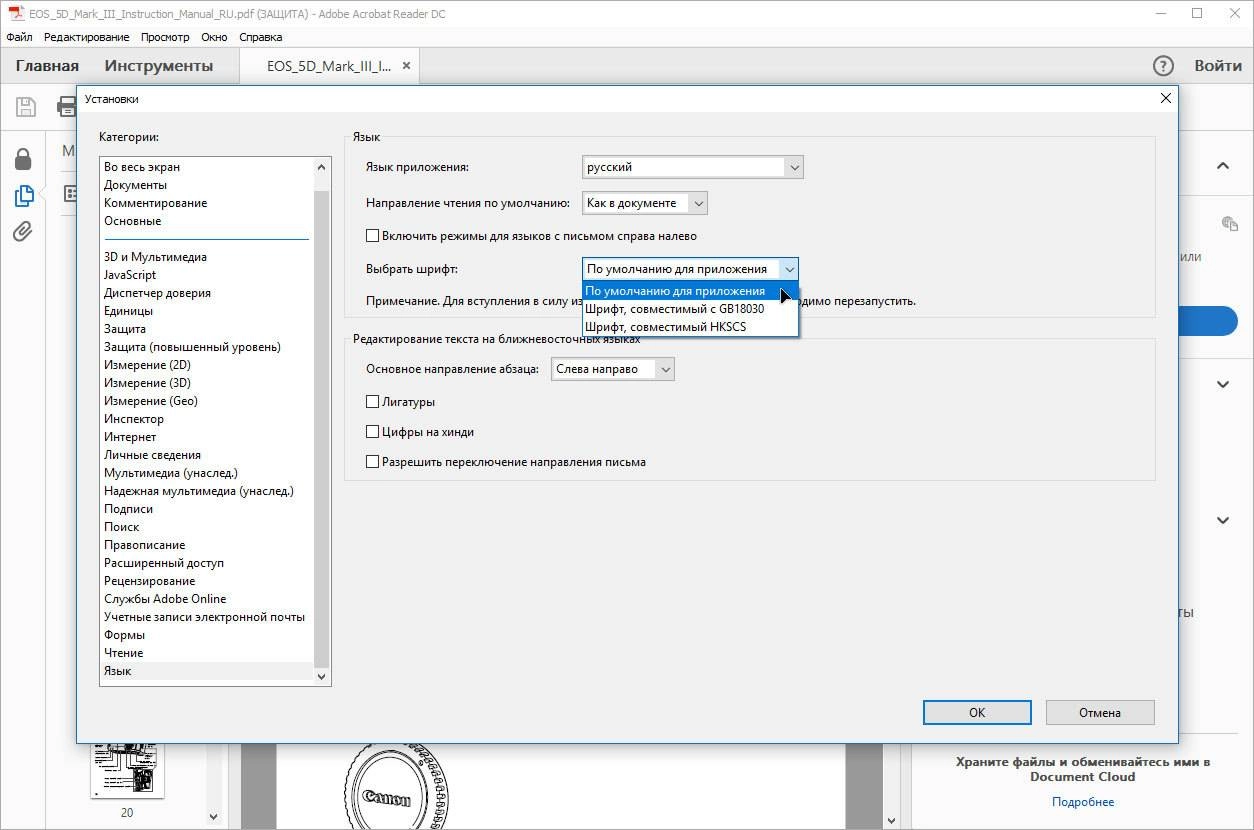Viewport: 1254px width, 830px height.
Task: Toggle the Цифры на хинди checkbox
Action: click(372, 432)
